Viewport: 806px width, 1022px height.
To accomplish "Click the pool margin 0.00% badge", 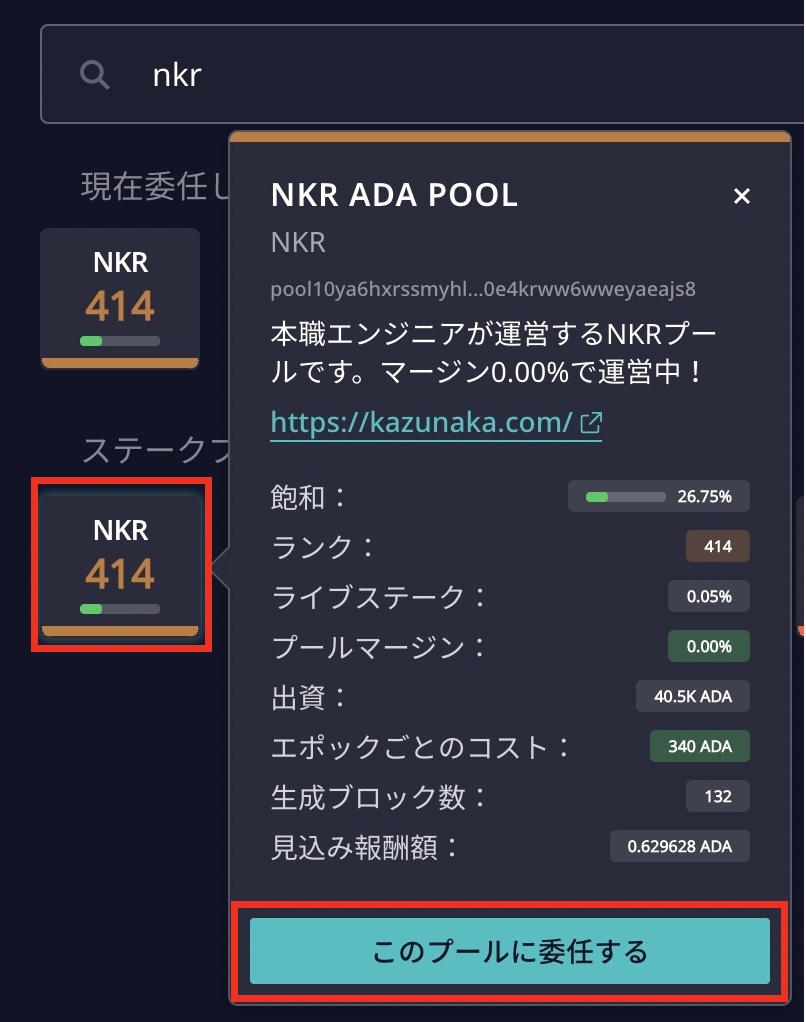I will 709,647.
